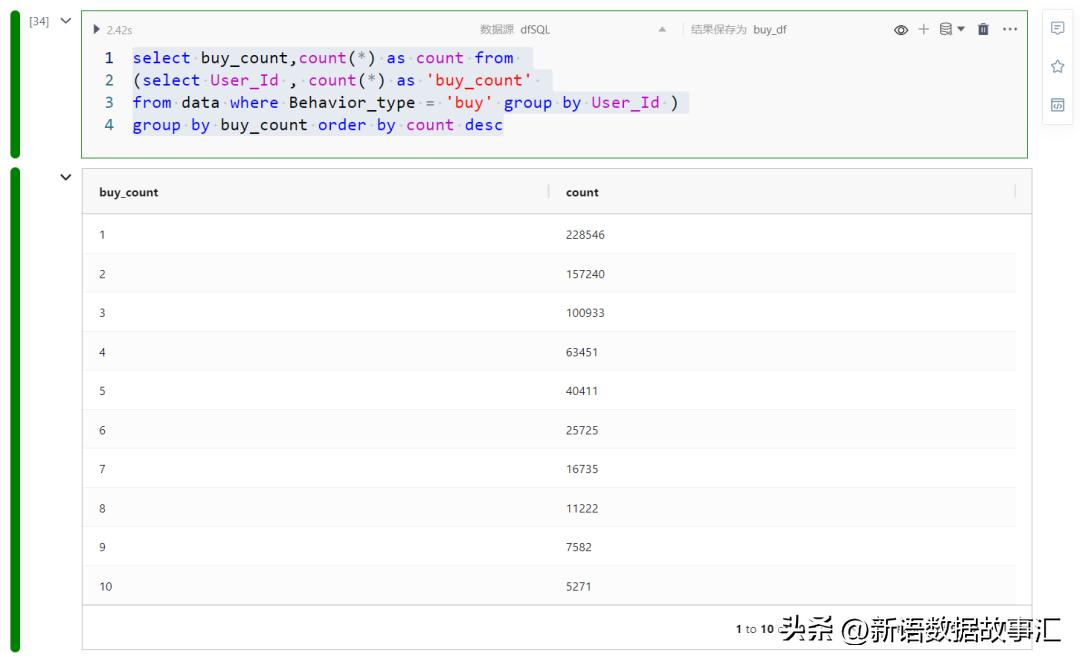Click the star favorite icon
Viewport: 1080px width, 662px height.
pos(1057,67)
